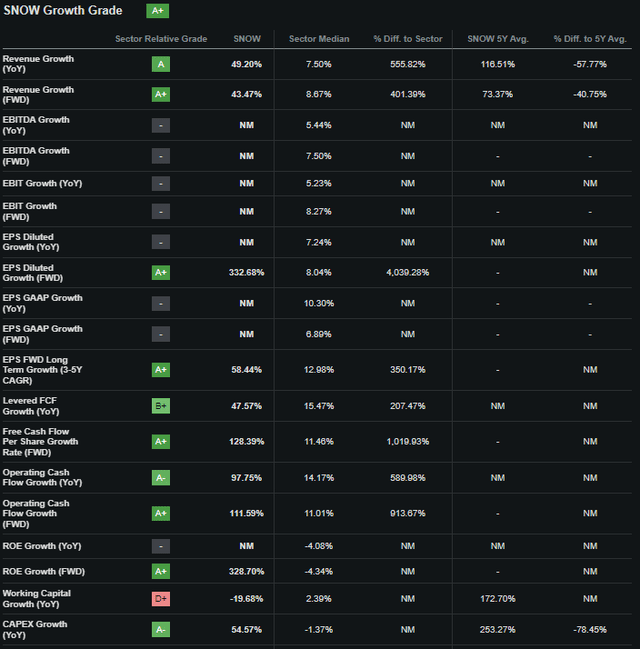Screen dimensions: 640x649
Task: Select the ROE Growth (YoY) label
Action: point(42,546)
